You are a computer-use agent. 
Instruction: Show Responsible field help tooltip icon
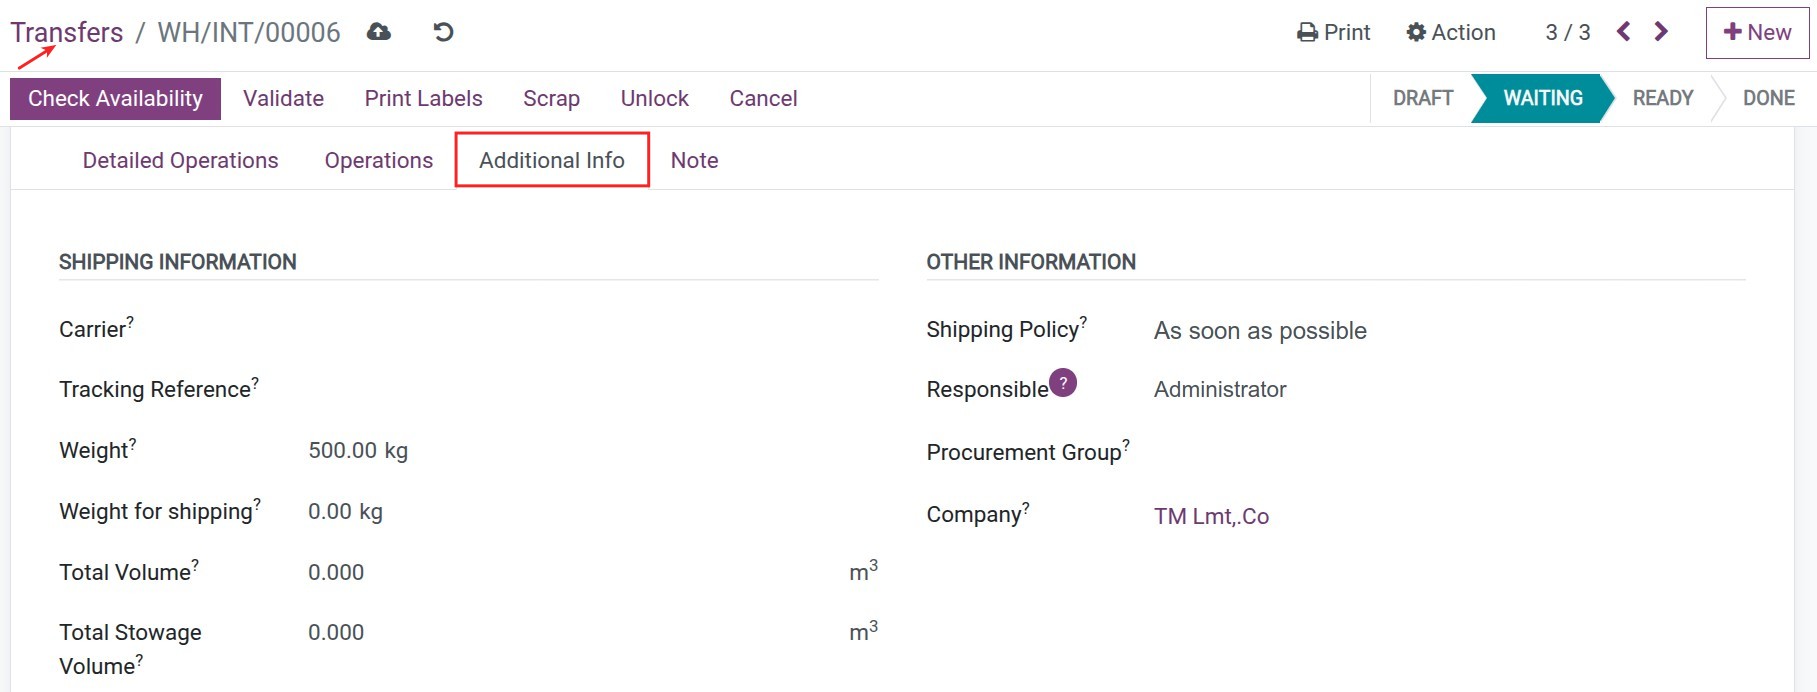1063,382
